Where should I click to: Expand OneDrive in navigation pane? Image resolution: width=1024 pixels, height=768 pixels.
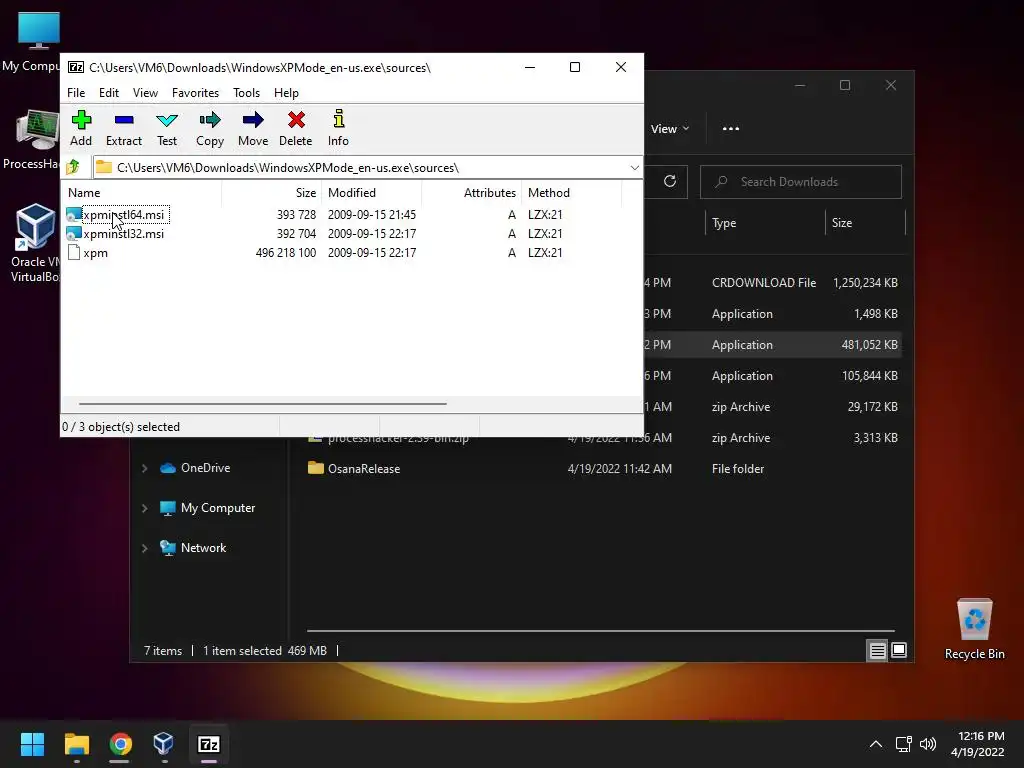pos(144,468)
